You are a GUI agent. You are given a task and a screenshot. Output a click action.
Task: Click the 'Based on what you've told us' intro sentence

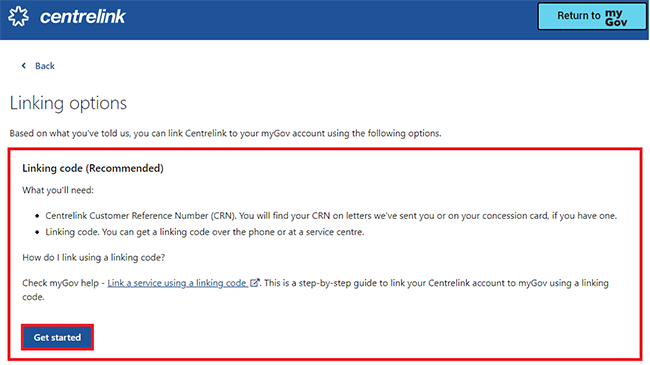click(x=226, y=133)
